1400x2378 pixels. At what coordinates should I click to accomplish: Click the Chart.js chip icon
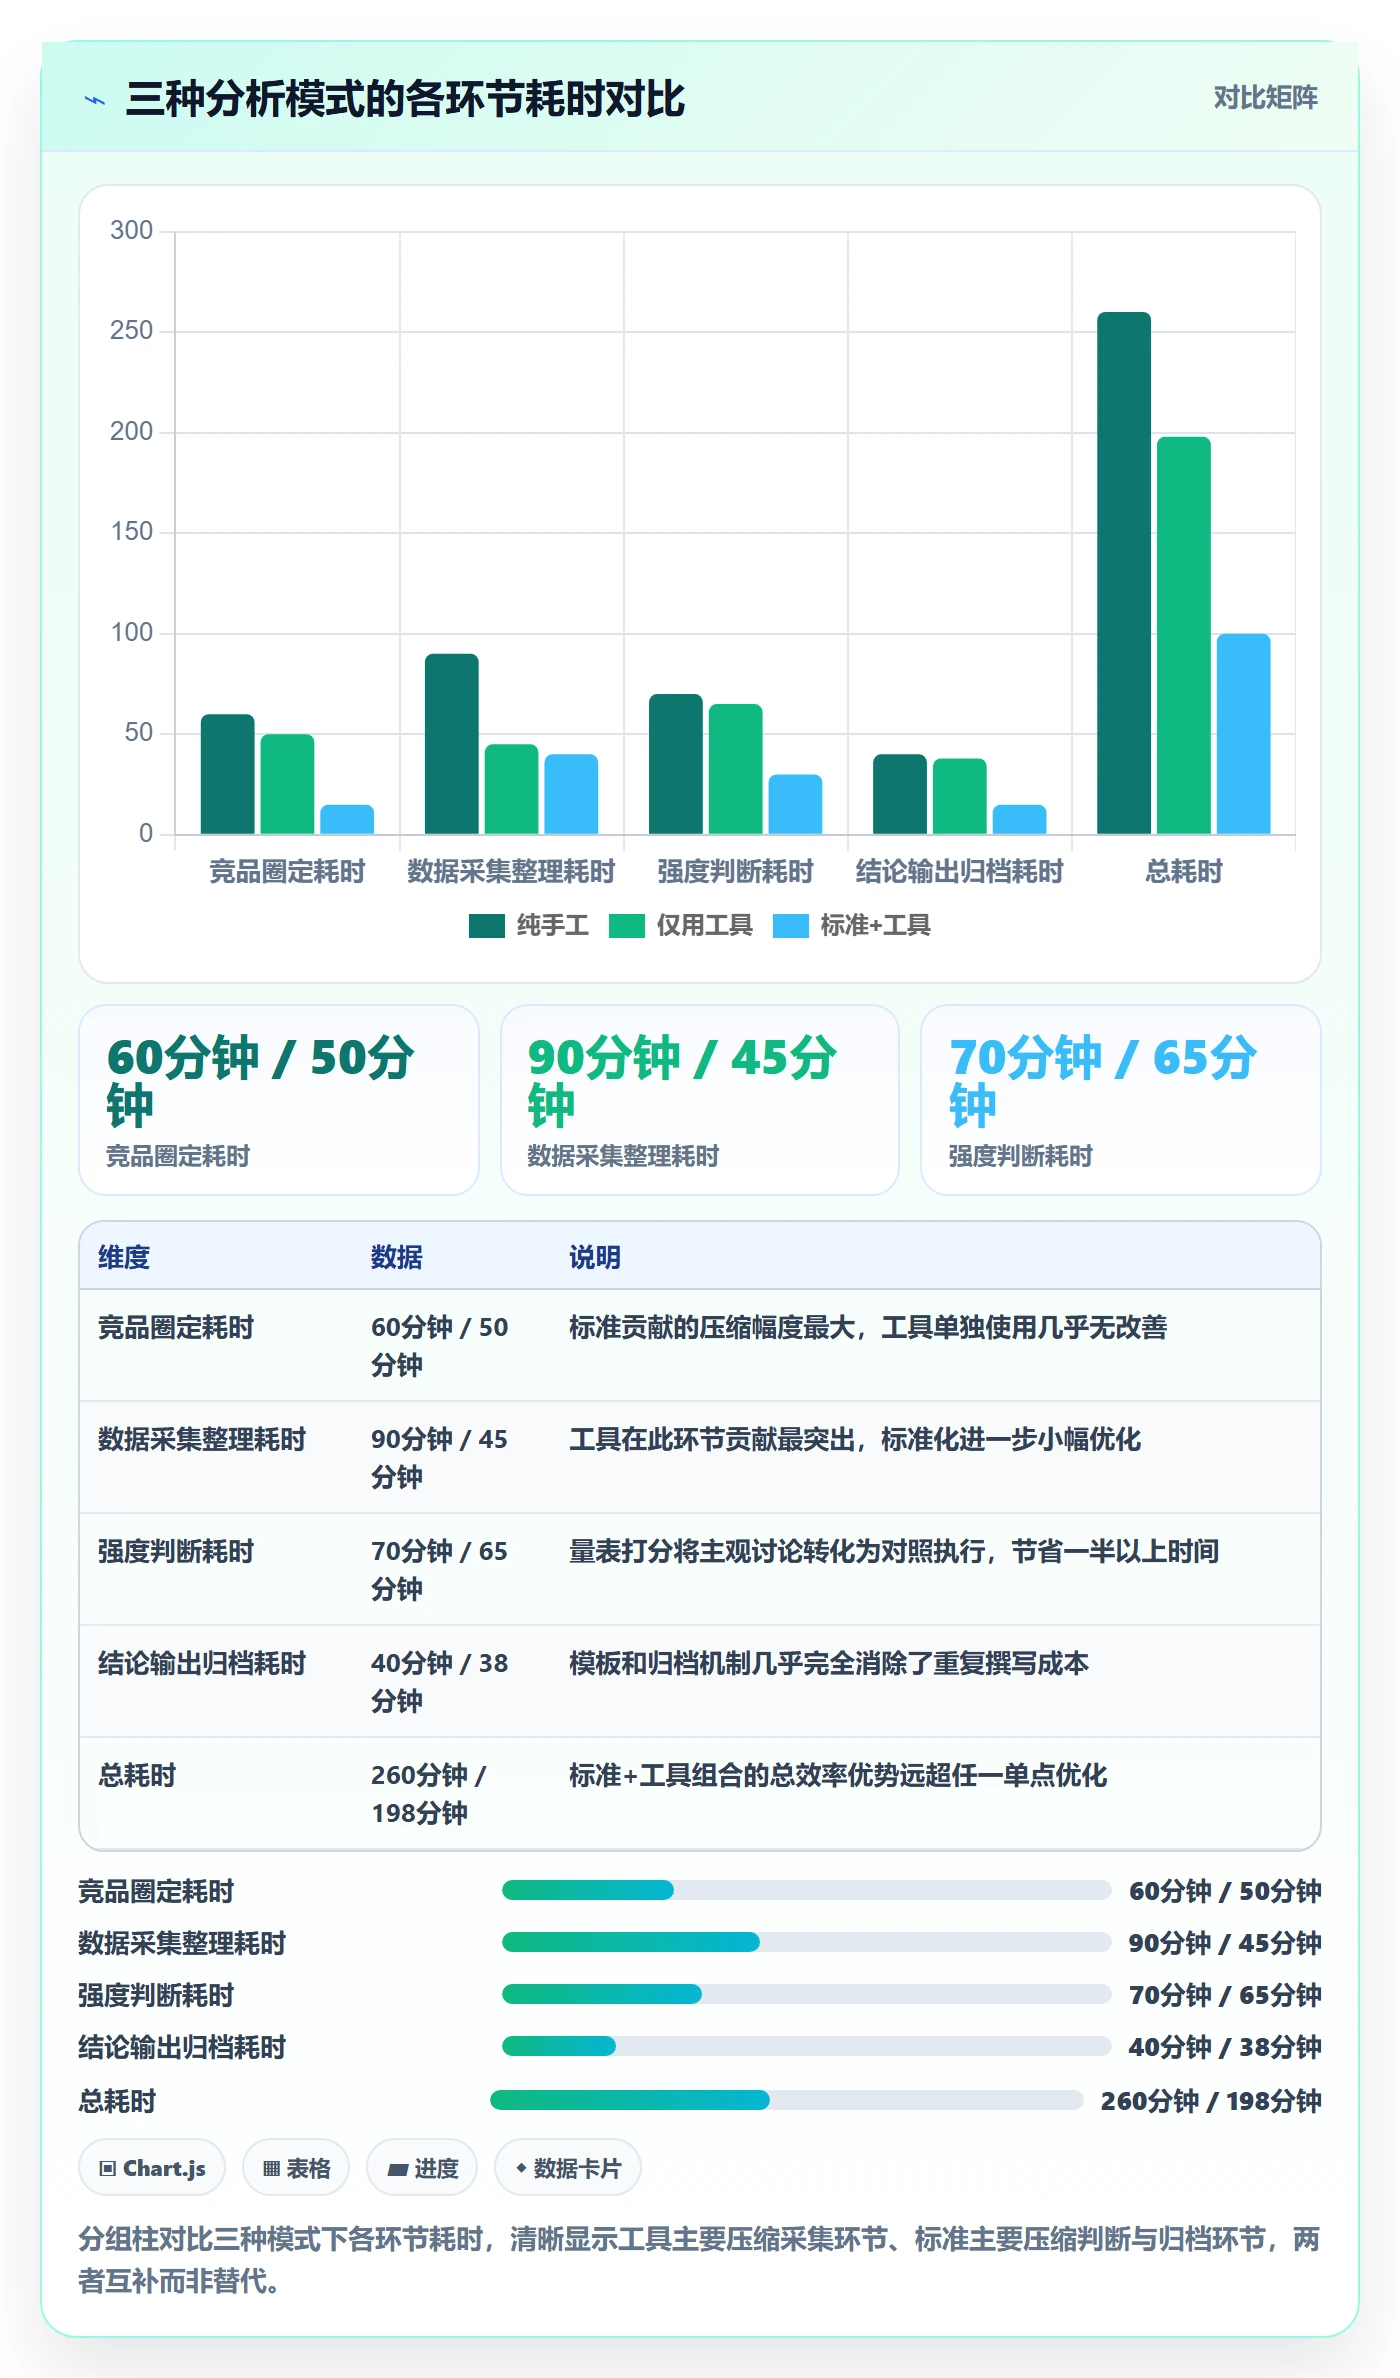pyautogui.click(x=108, y=2169)
